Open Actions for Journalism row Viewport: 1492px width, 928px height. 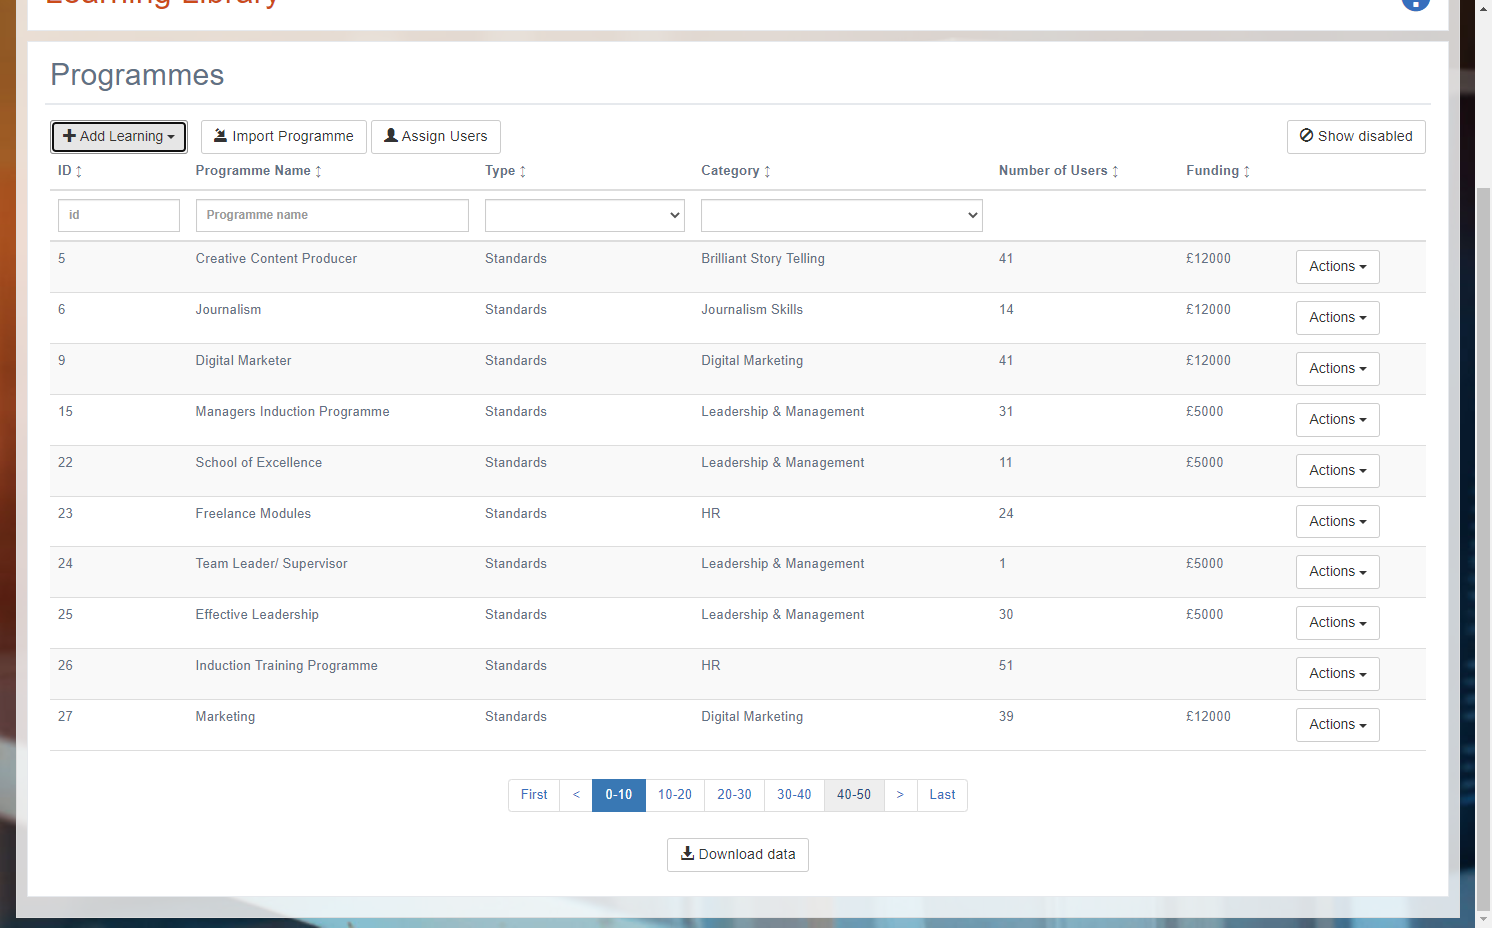[1337, 318]
